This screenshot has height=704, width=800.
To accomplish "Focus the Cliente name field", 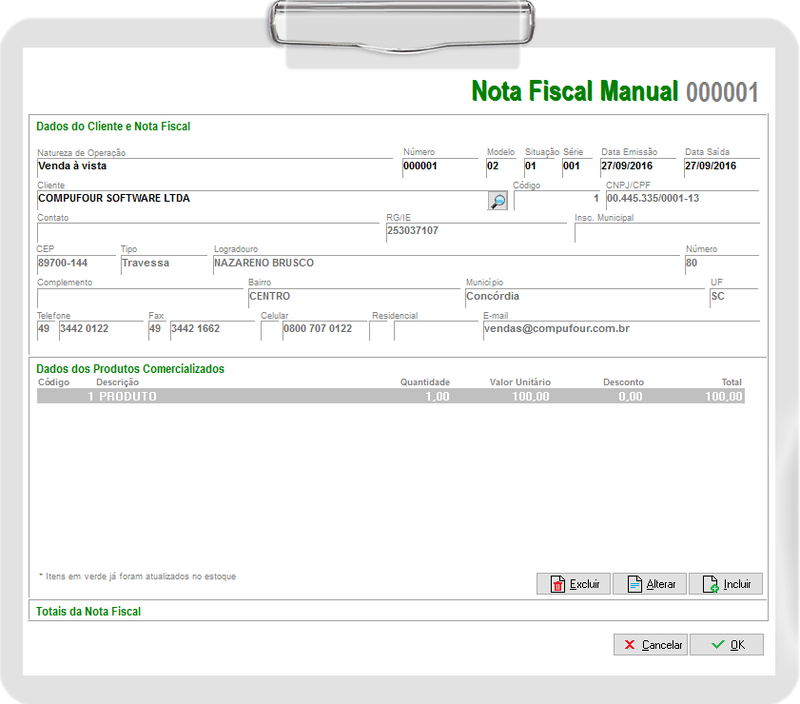I will tap(260, 199).
